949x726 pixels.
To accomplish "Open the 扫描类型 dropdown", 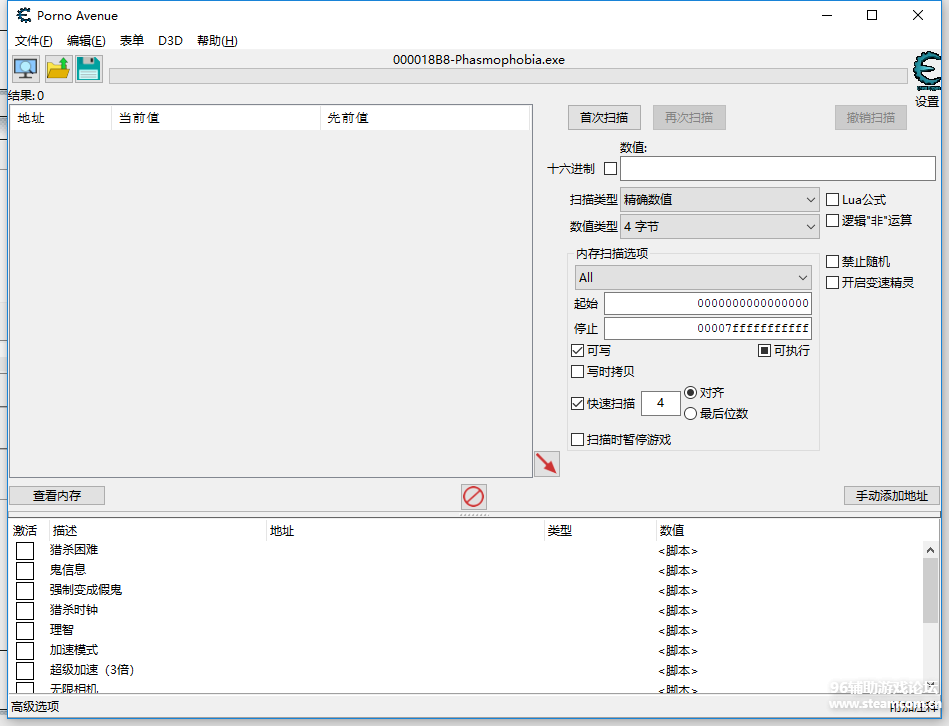I will (x=719, y=200).
